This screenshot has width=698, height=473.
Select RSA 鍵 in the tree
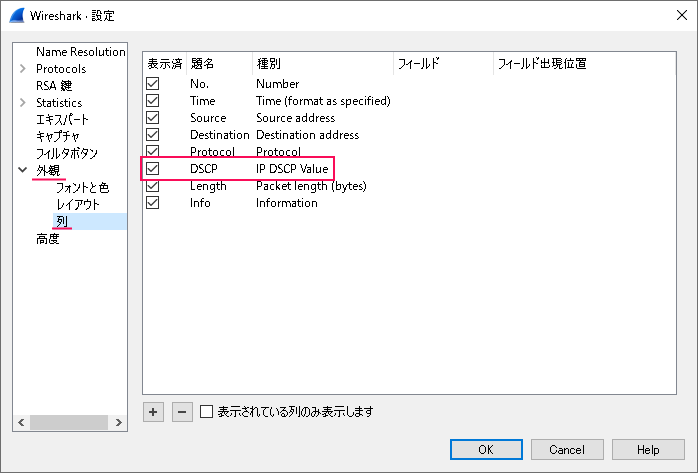[x=54, y=85]
